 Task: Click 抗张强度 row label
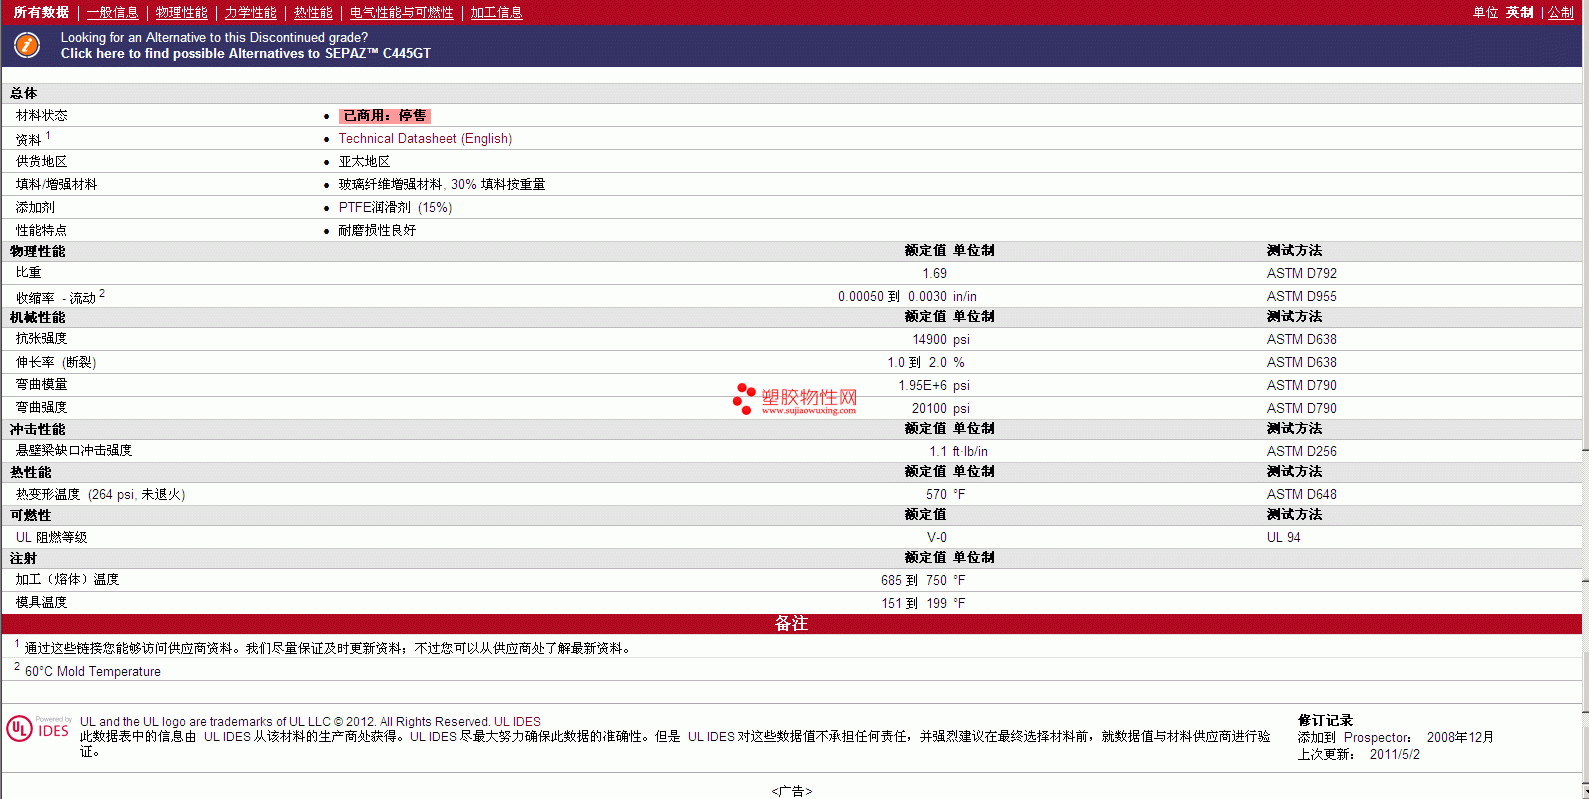tap(41, 339)
